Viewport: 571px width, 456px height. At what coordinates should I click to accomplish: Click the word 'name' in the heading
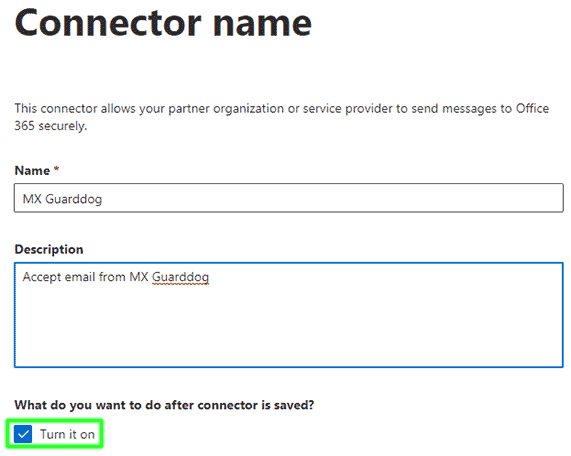point(263,25)
